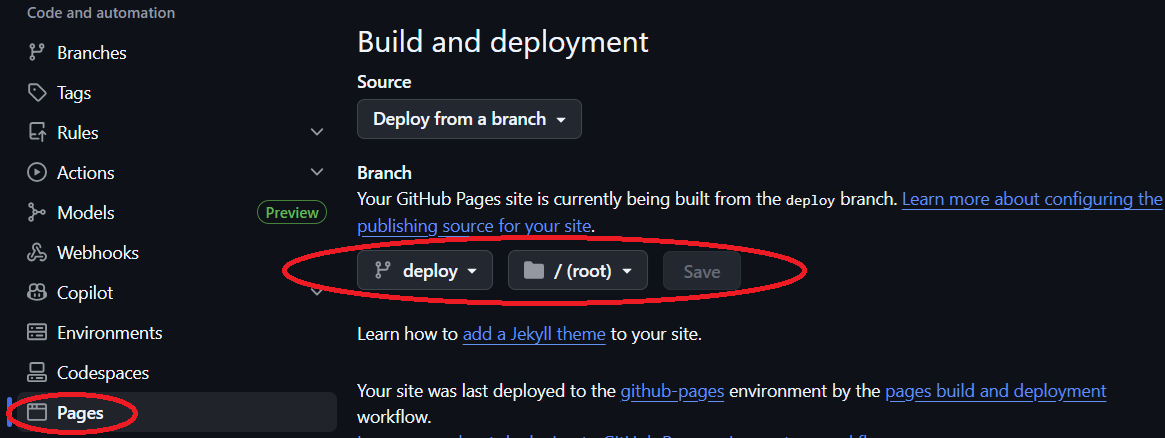The image size is (1165, 438).
Task: Click the Rules icon in sidebar
Action: pos(37,133)
